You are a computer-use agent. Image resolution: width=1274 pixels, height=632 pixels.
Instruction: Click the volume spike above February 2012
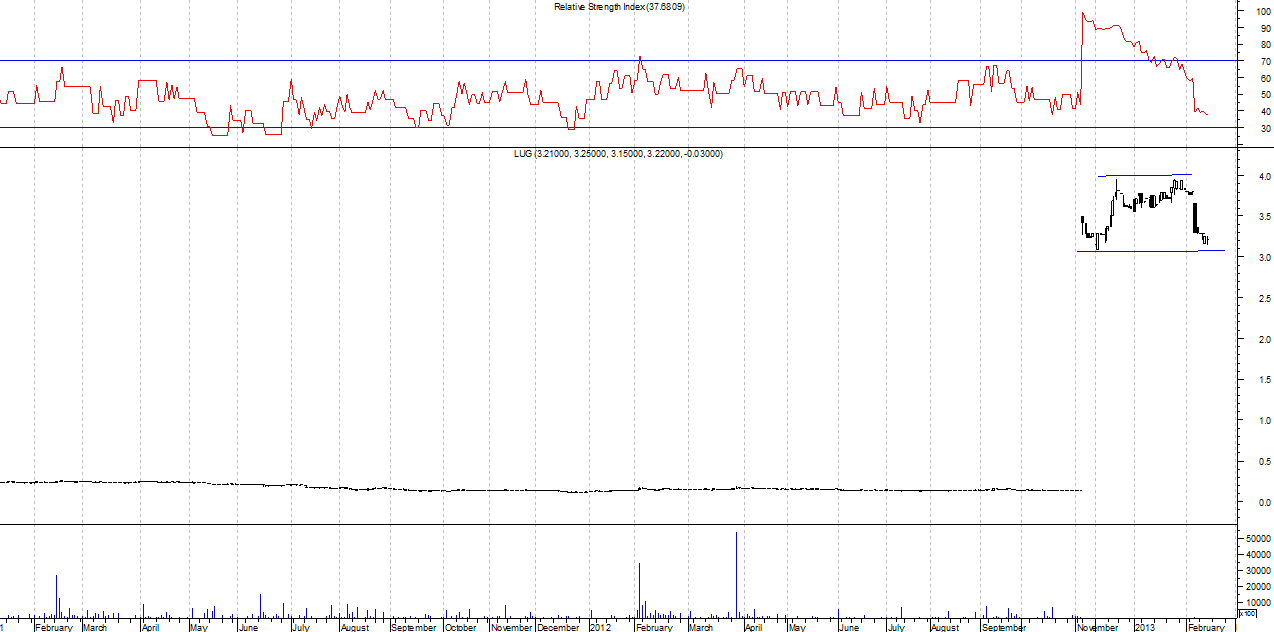point(640,590)
